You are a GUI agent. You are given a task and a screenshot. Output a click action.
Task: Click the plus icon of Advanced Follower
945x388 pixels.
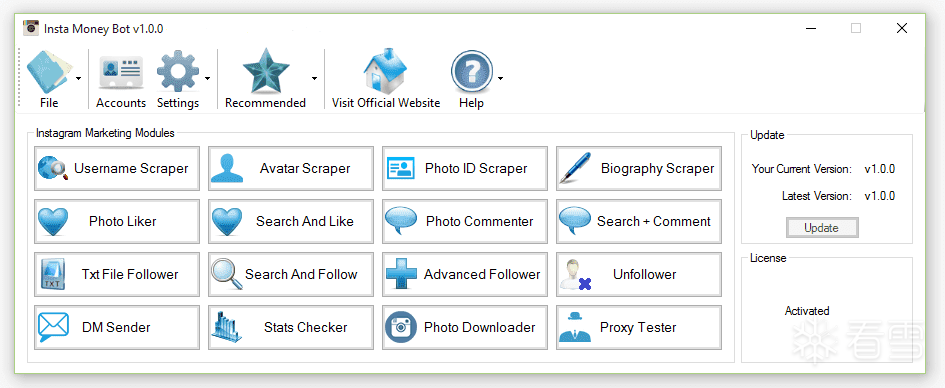(401, 275)
